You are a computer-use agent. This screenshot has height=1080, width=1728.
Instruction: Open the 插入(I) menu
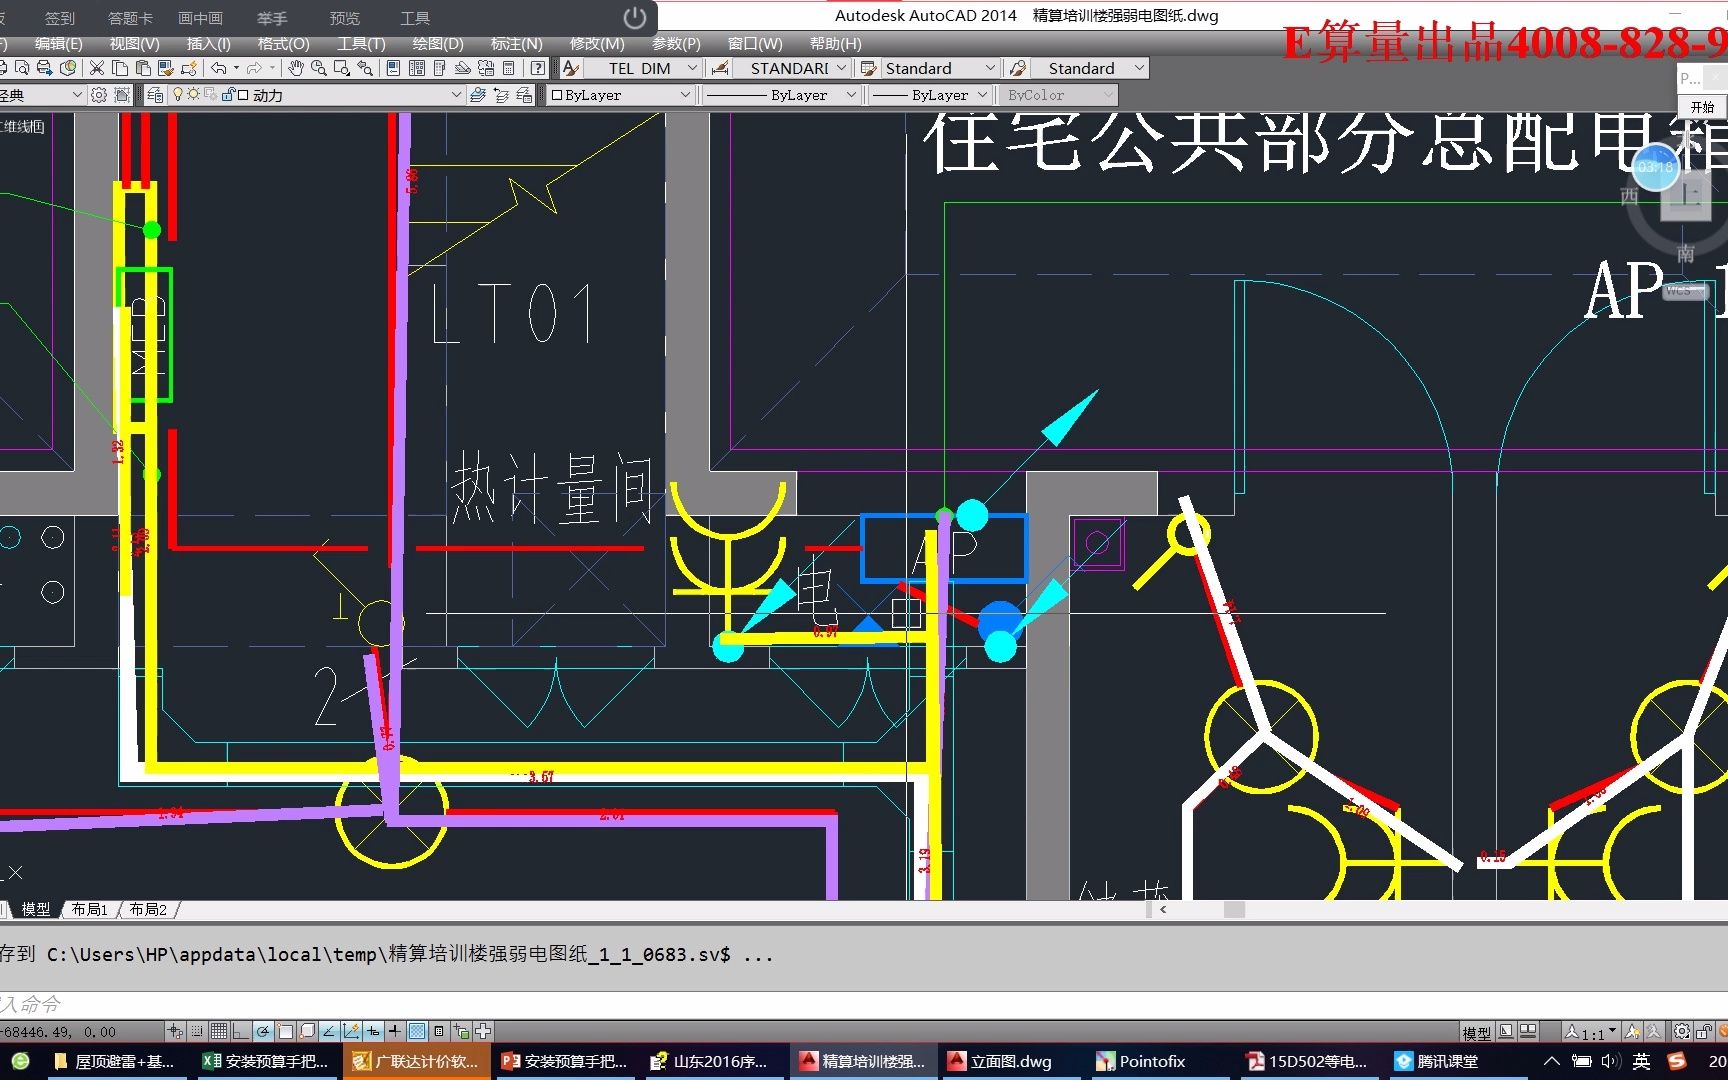208,43
